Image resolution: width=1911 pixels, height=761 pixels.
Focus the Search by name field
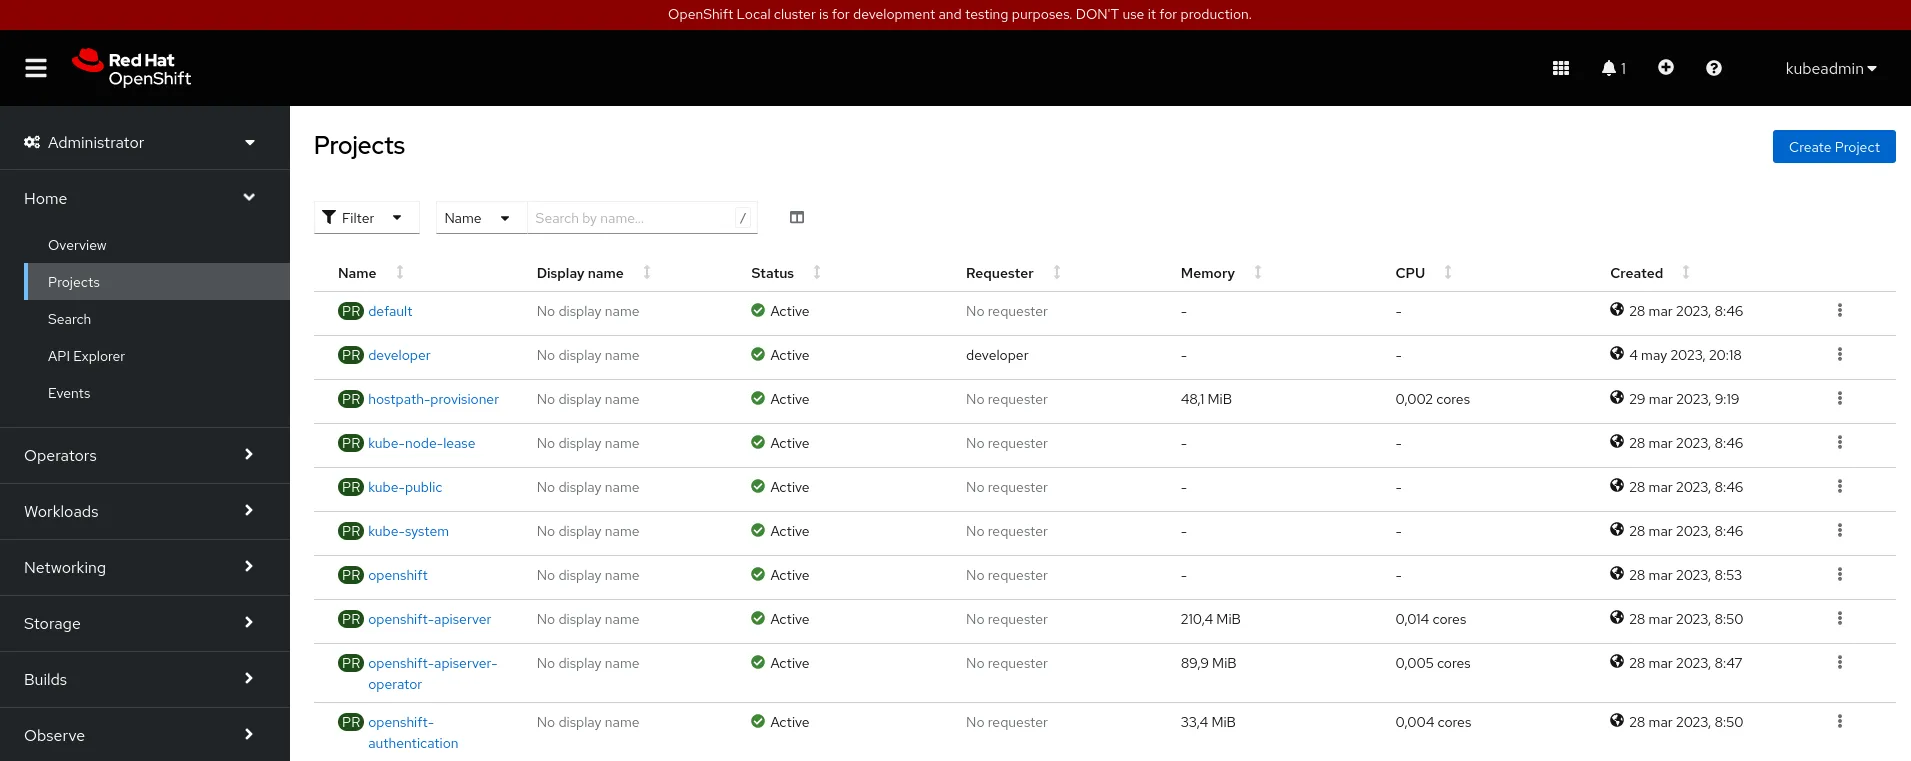pyautogui.click(x=632, y=218)
